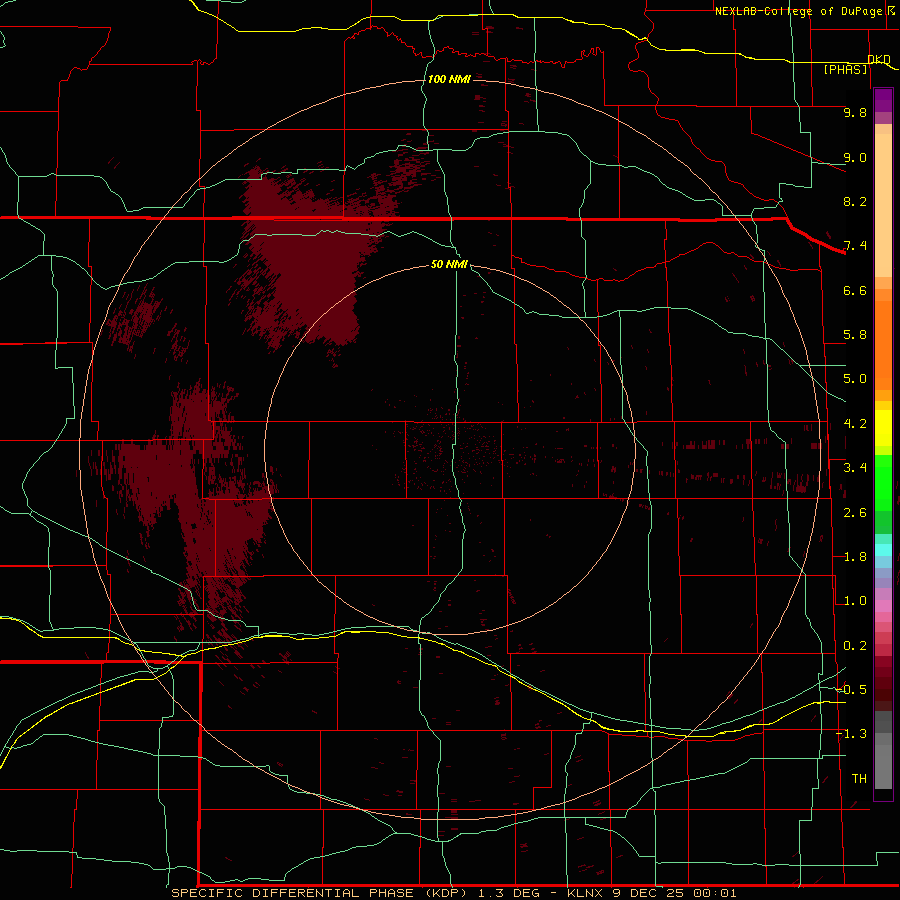900x900 pixels.
Task: Click the 0.2 value on the KDP scale
Action: (855, 646)
